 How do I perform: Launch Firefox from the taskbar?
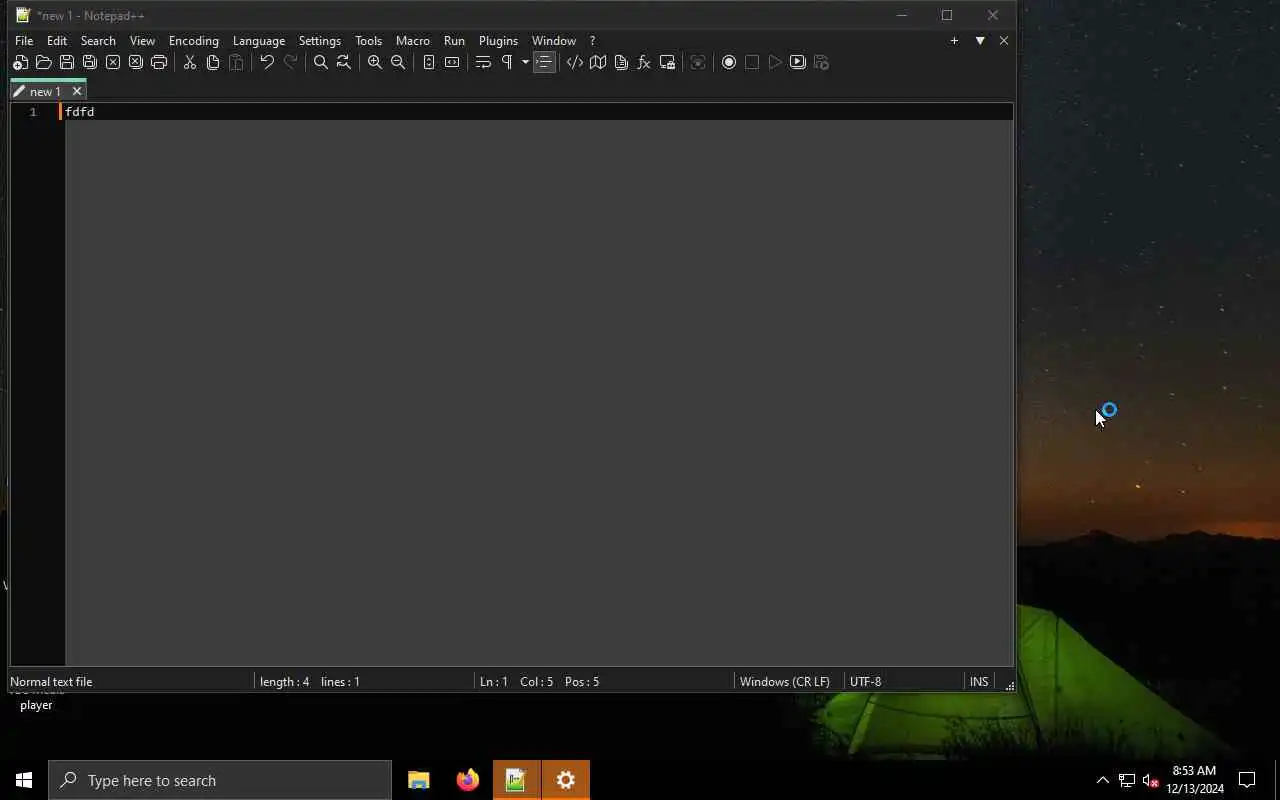tap(467, 780)
